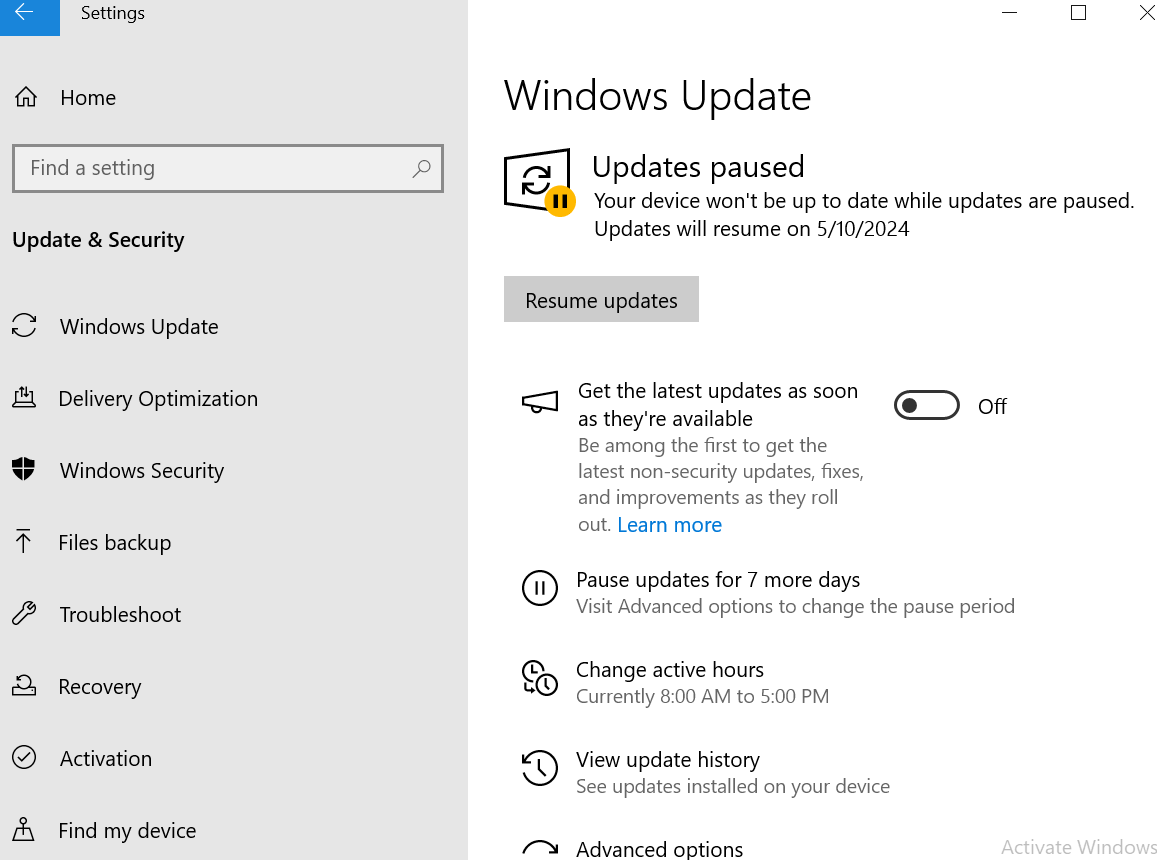The image size is (1157, 860).
Task: Open the Files backup section
Action: point(114,543)
